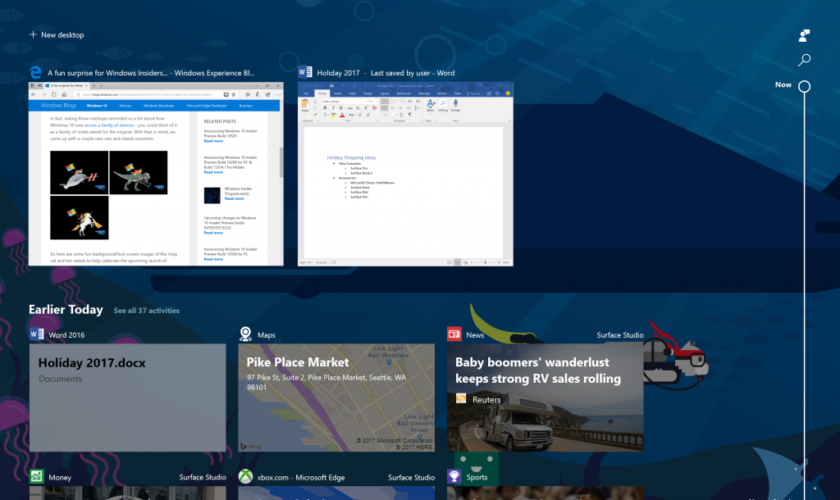
Task: Click the Edge icon above browser window
Action: pyautogui.click(x=36, y=73)
